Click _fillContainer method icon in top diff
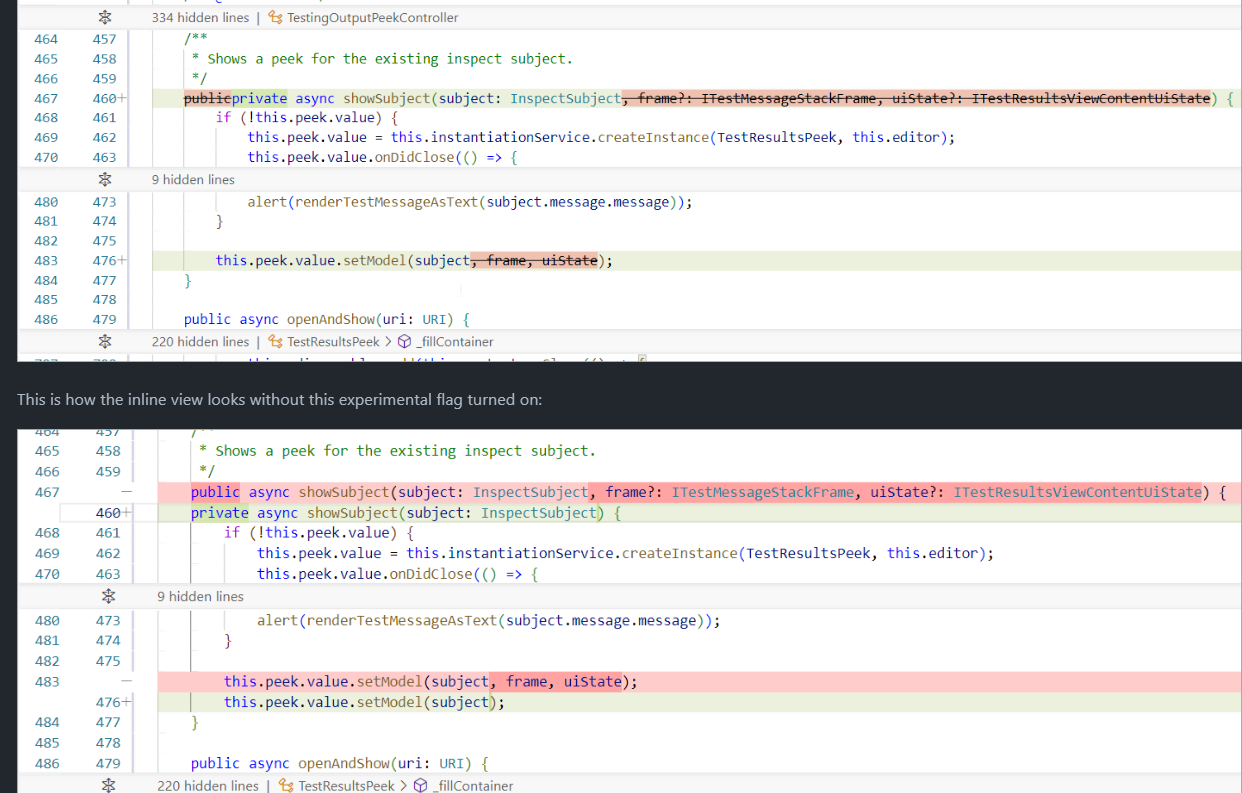The height and width of the screenshot is (793, 1242). (404, 342)
